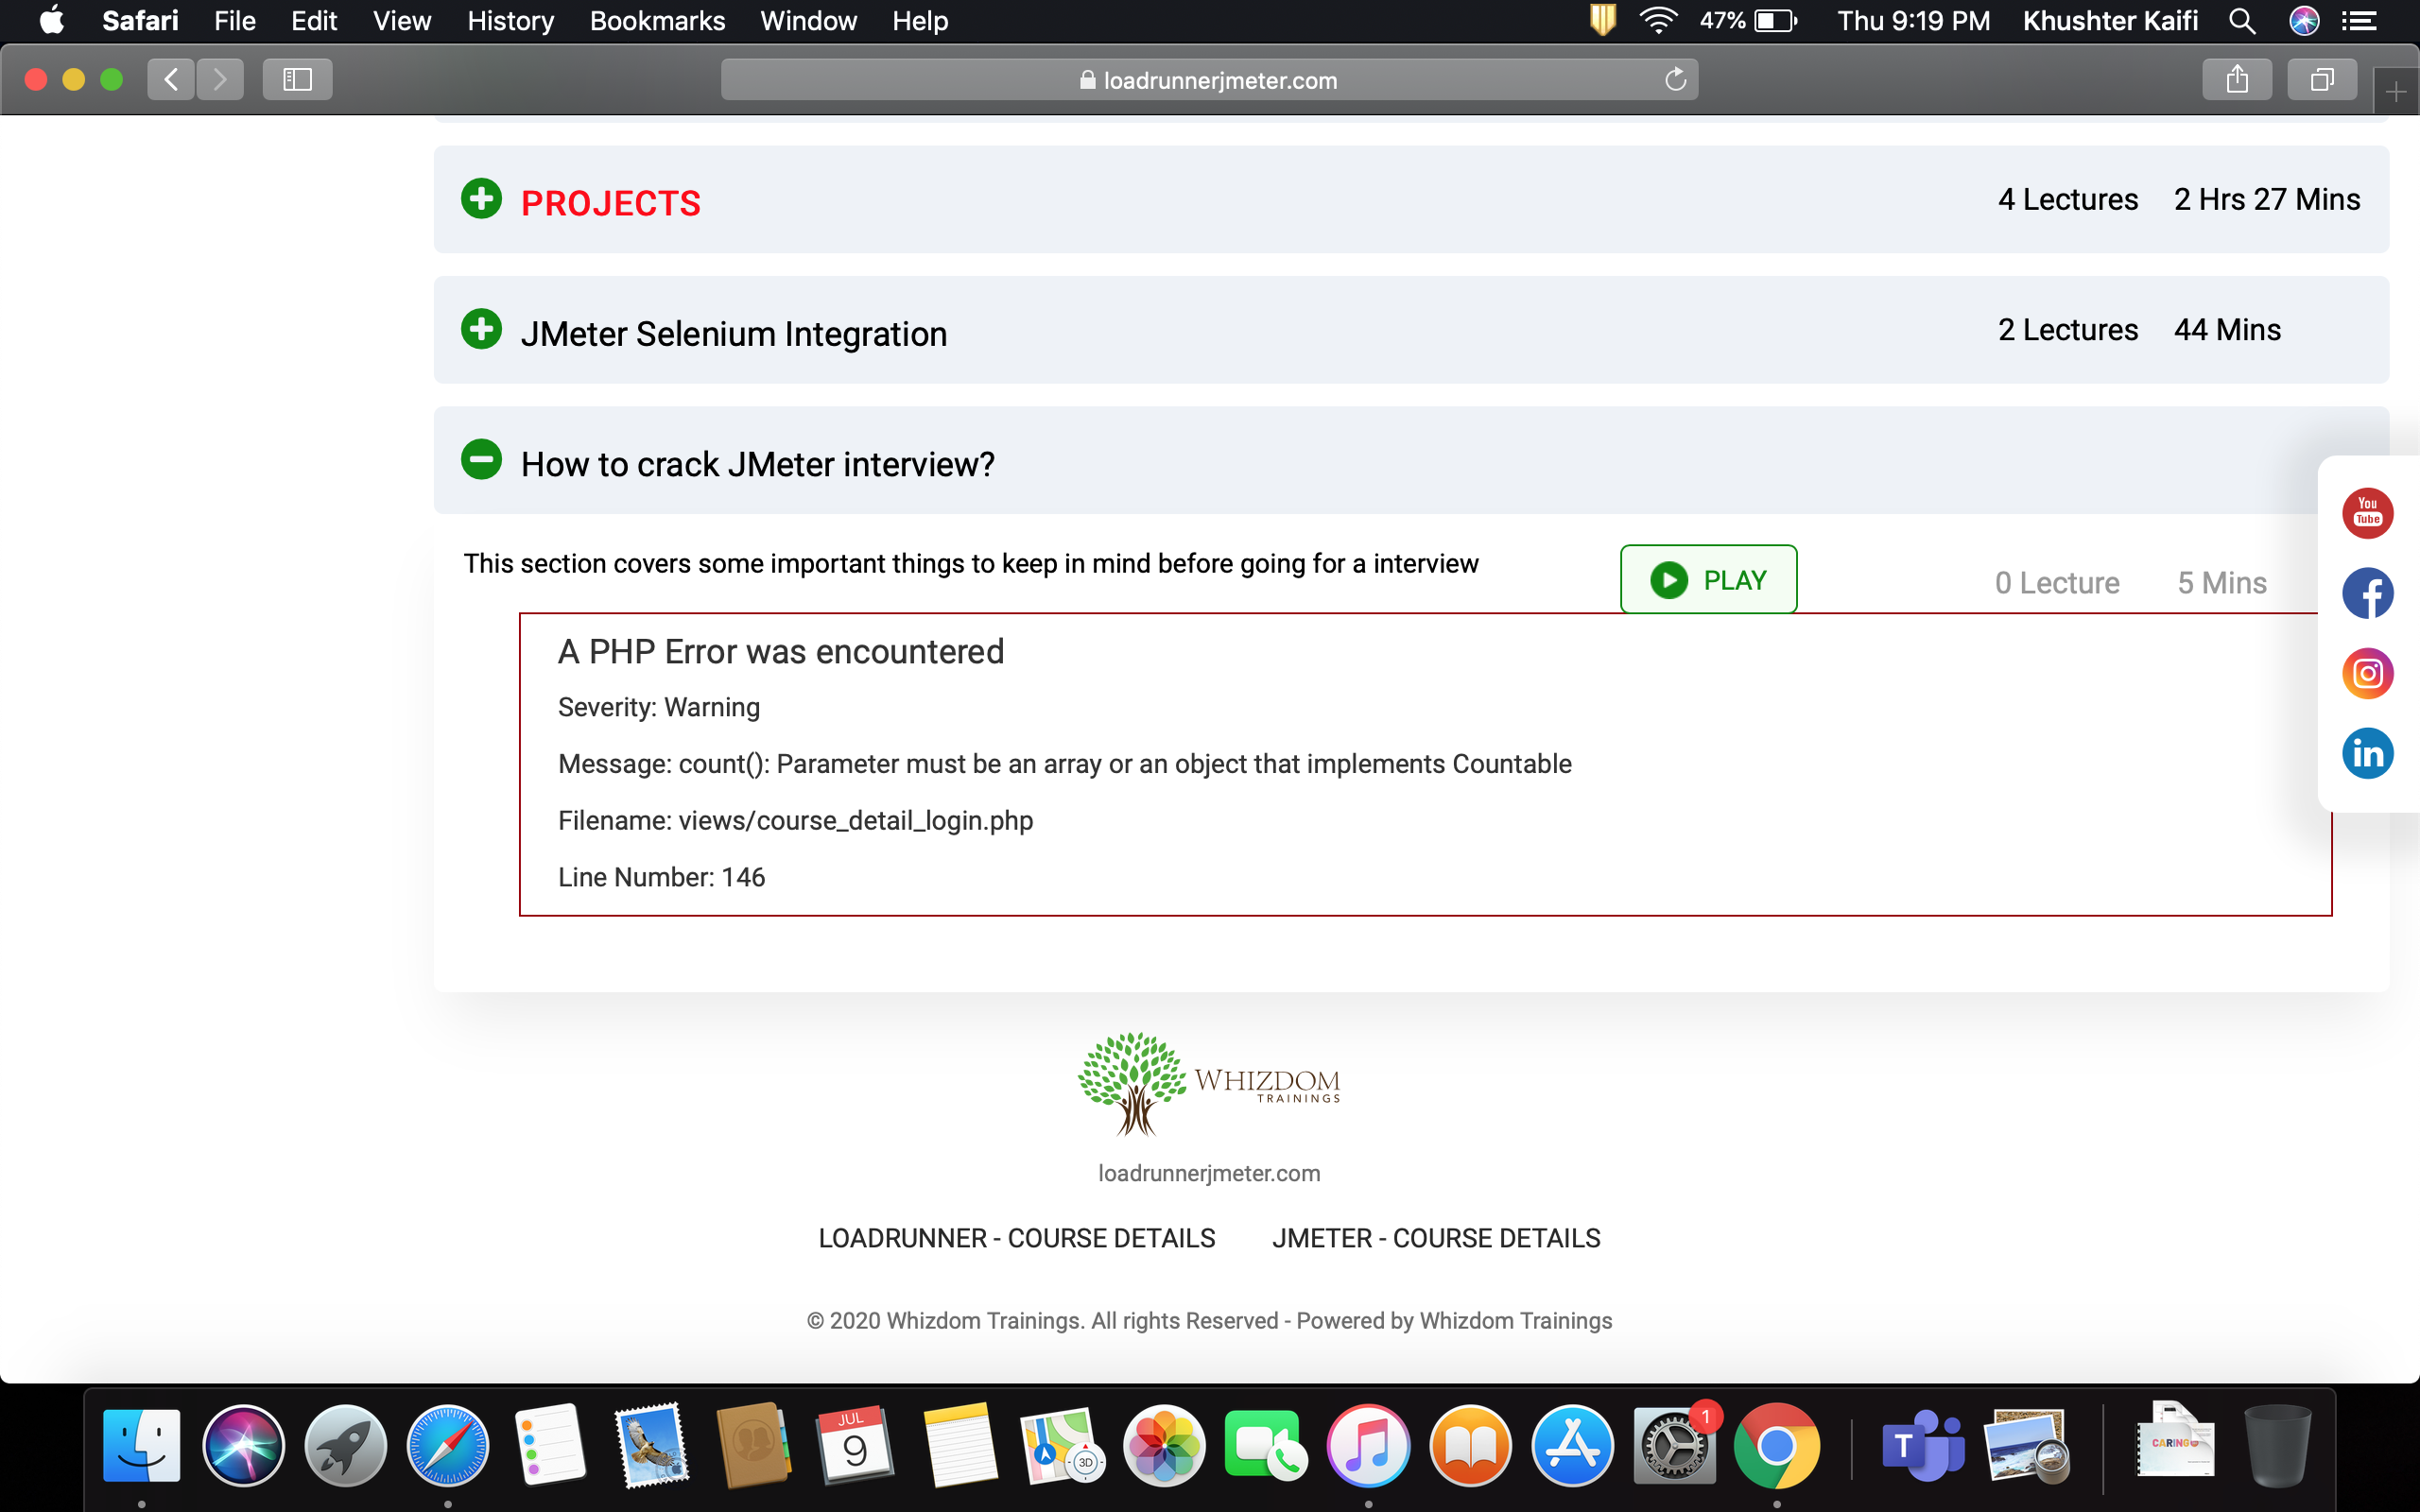The height and width of the screenshot is (1512, 2420).
Task: Open a new tab with plus button
Action: tap(2395, 93)
